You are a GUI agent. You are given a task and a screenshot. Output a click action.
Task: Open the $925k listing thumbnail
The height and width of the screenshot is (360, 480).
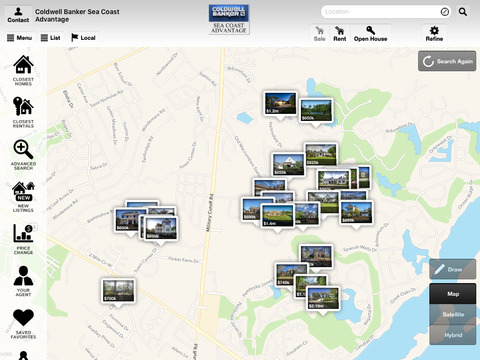321,154
